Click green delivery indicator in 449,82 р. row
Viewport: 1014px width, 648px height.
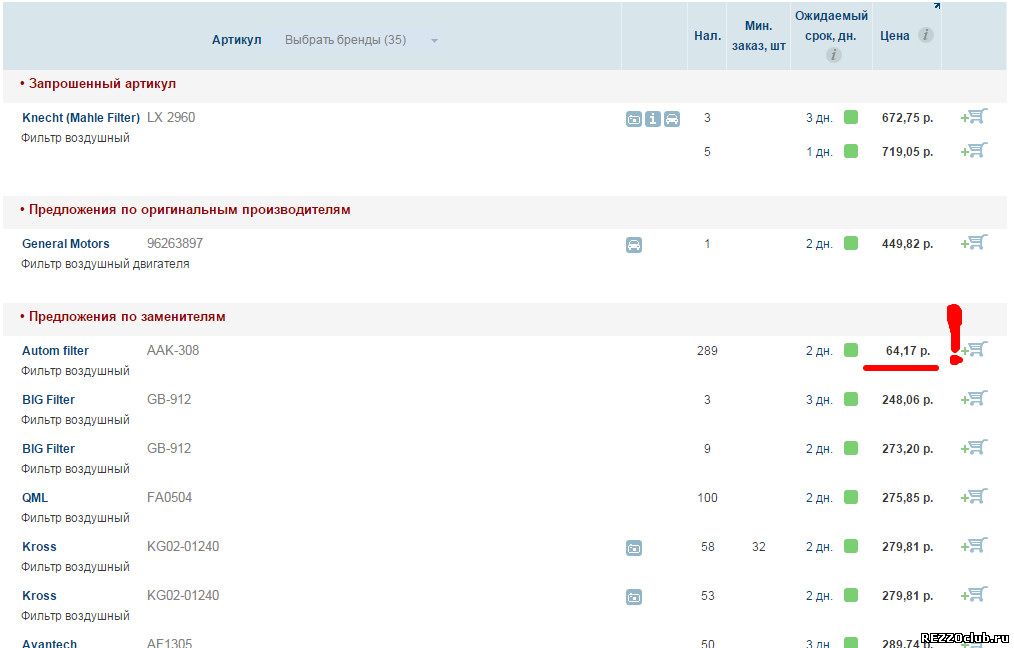point(851,243)
